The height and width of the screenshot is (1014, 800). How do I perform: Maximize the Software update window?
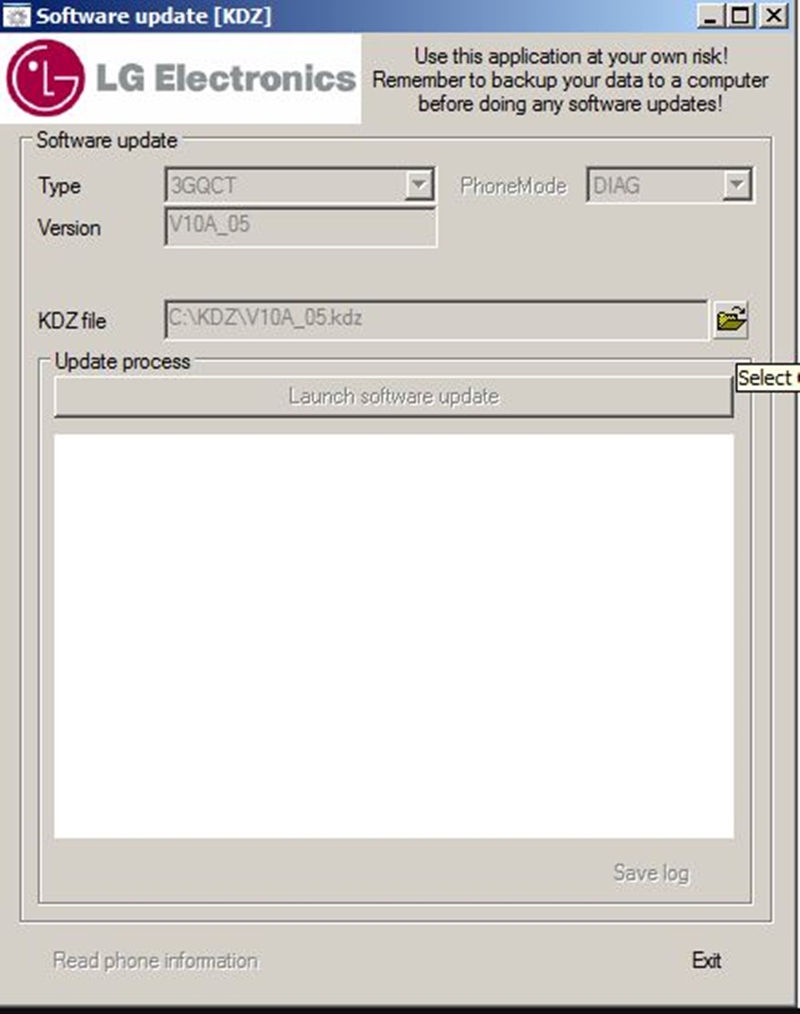coord(741,16)
